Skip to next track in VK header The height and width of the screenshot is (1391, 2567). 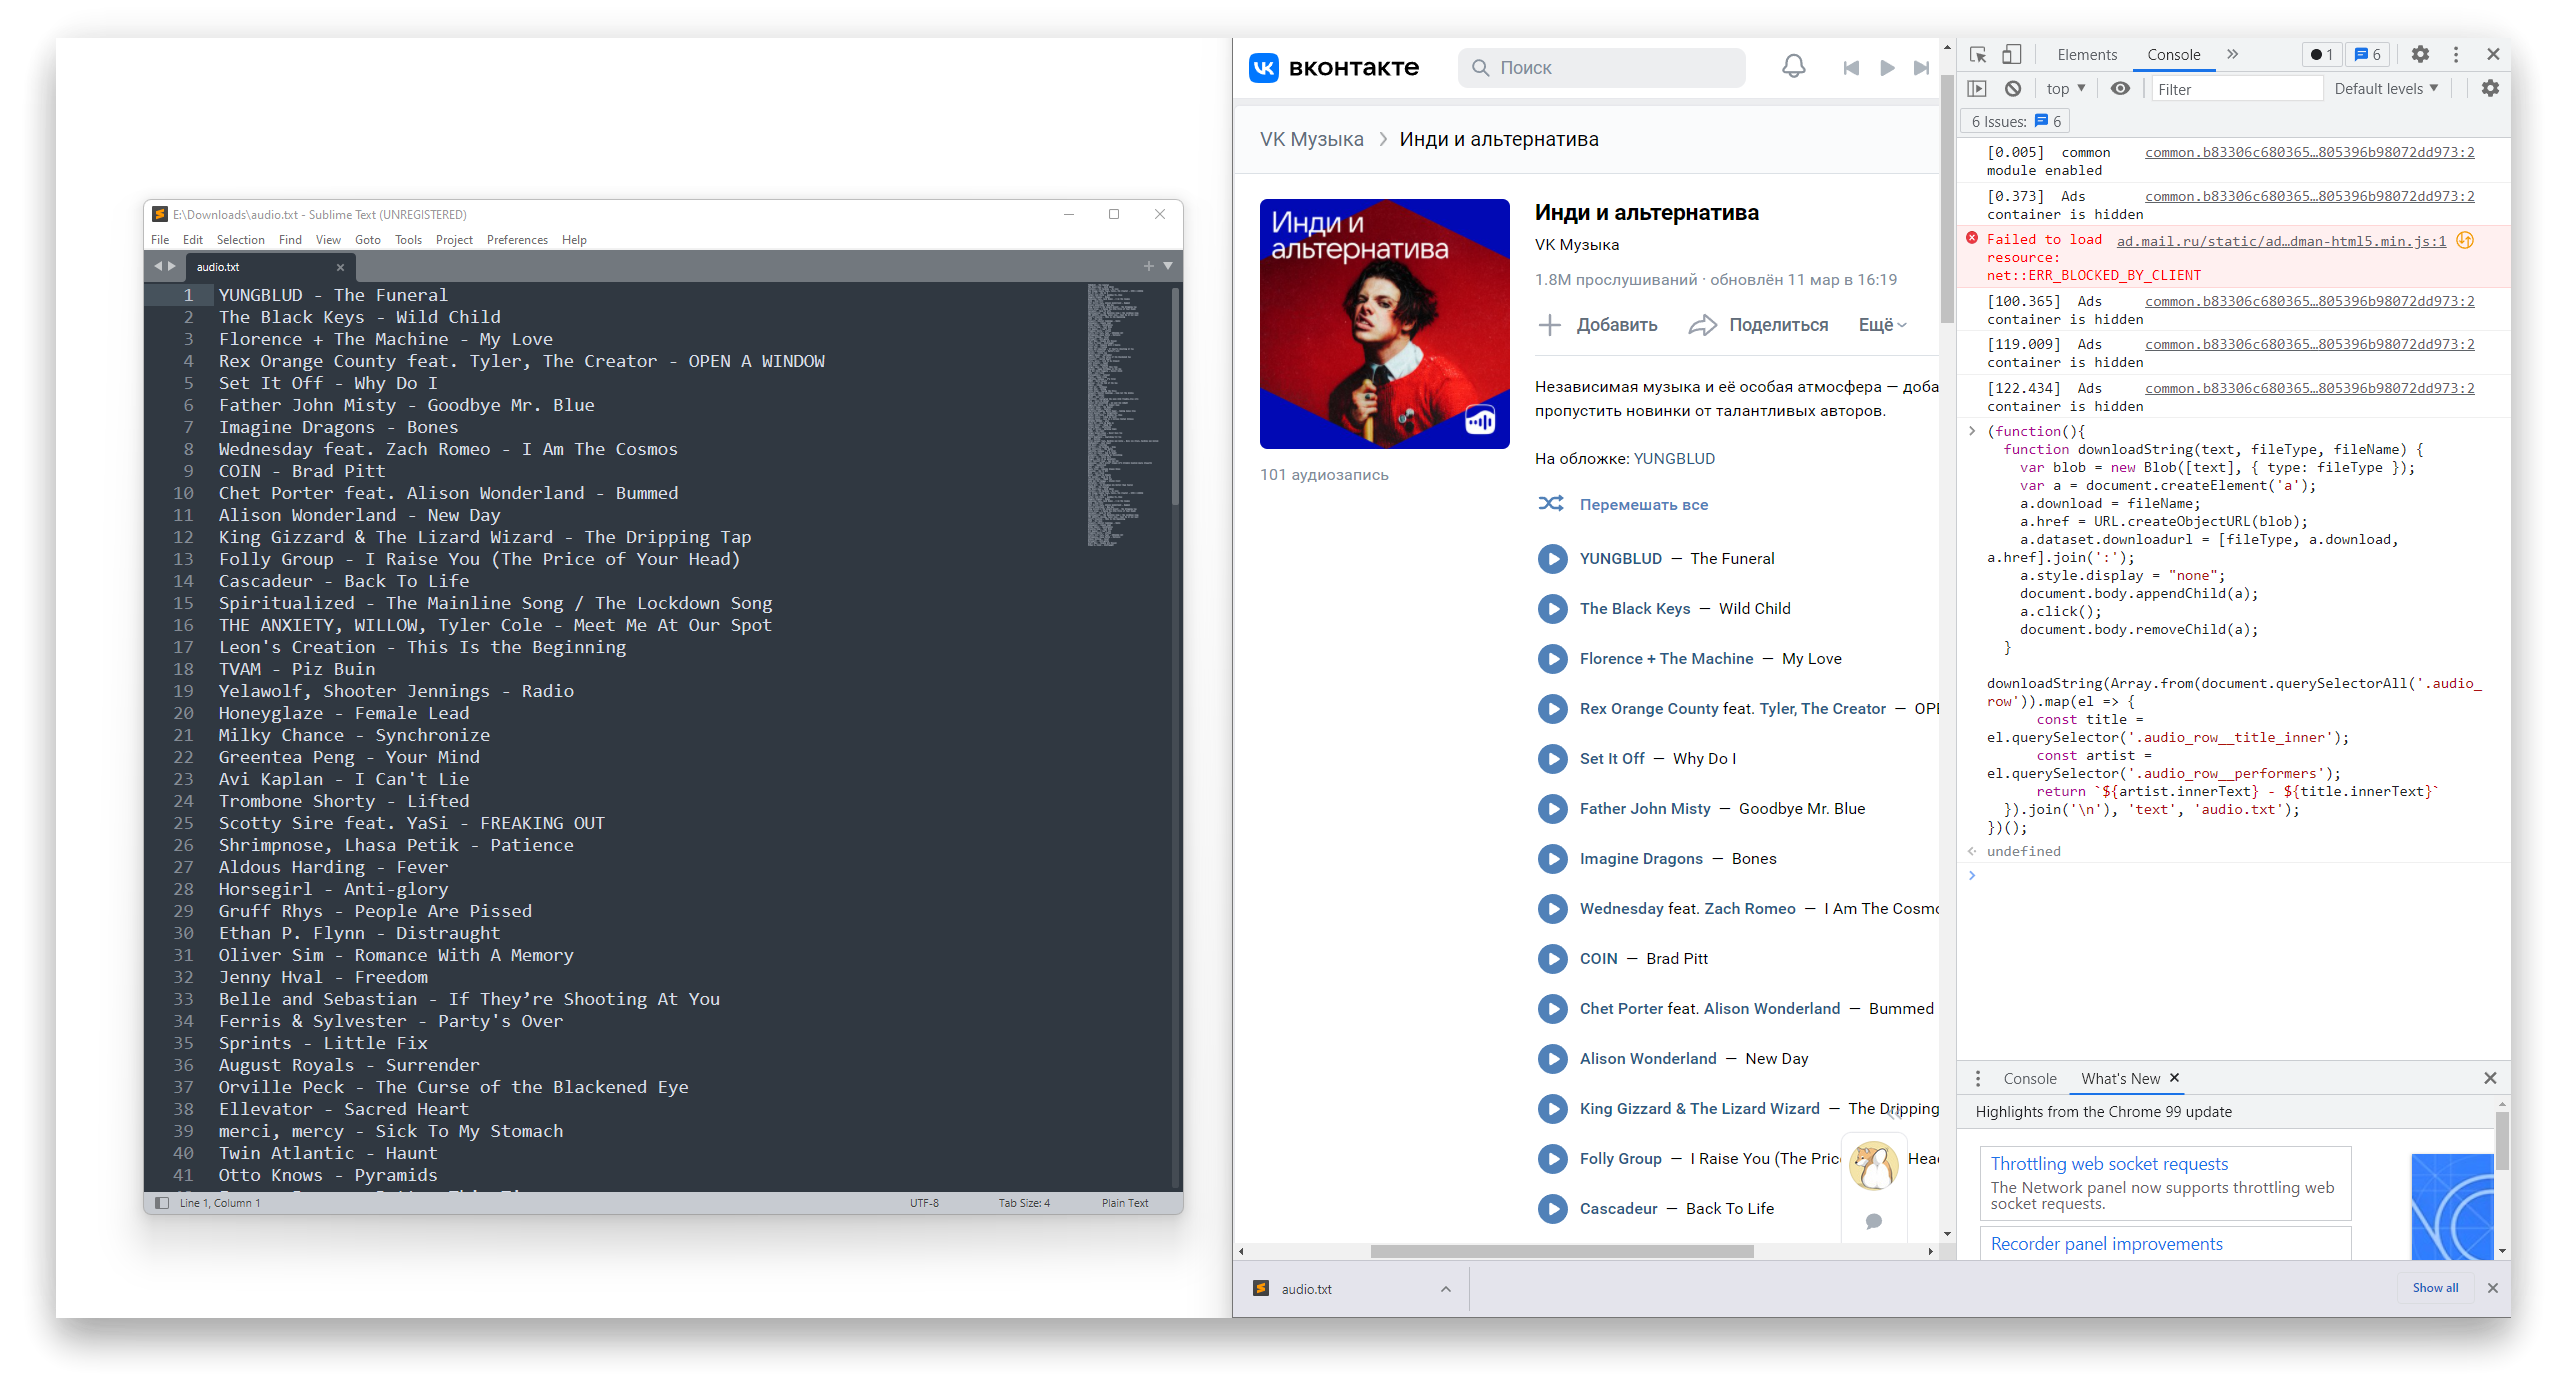pos(1921,68)
